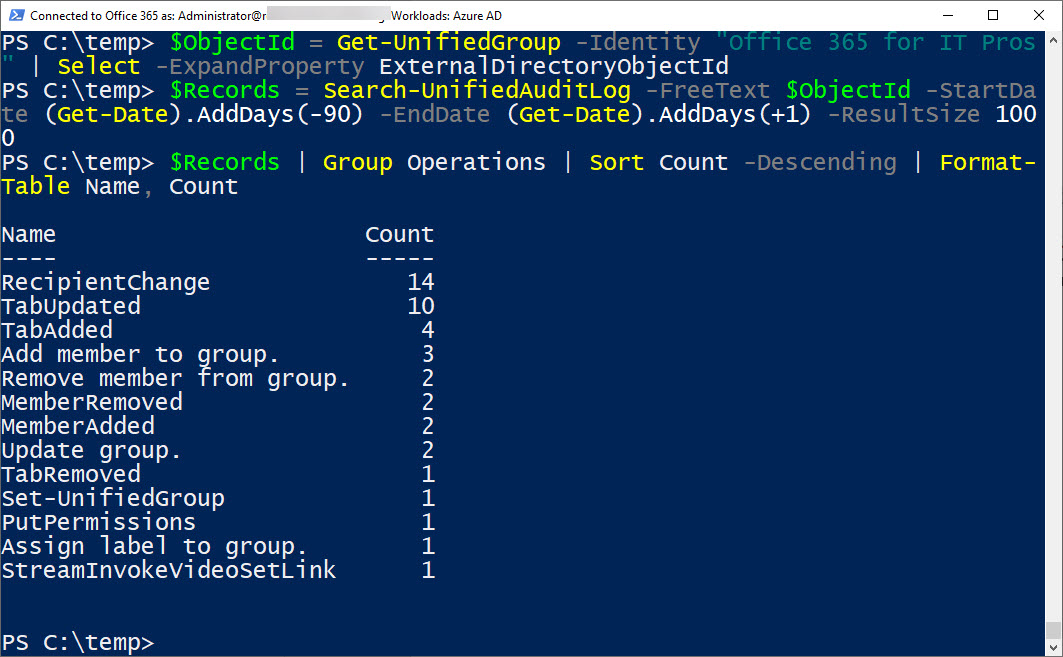Image resolution: width=1063 pixels, height=657 pixels.
Task: Maximize the PowerShell window
Action: point(993,16)
